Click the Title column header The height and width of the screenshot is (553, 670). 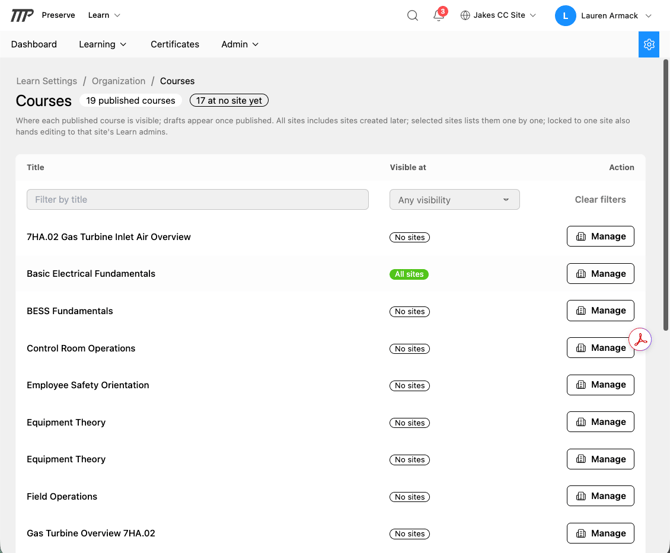35,168
